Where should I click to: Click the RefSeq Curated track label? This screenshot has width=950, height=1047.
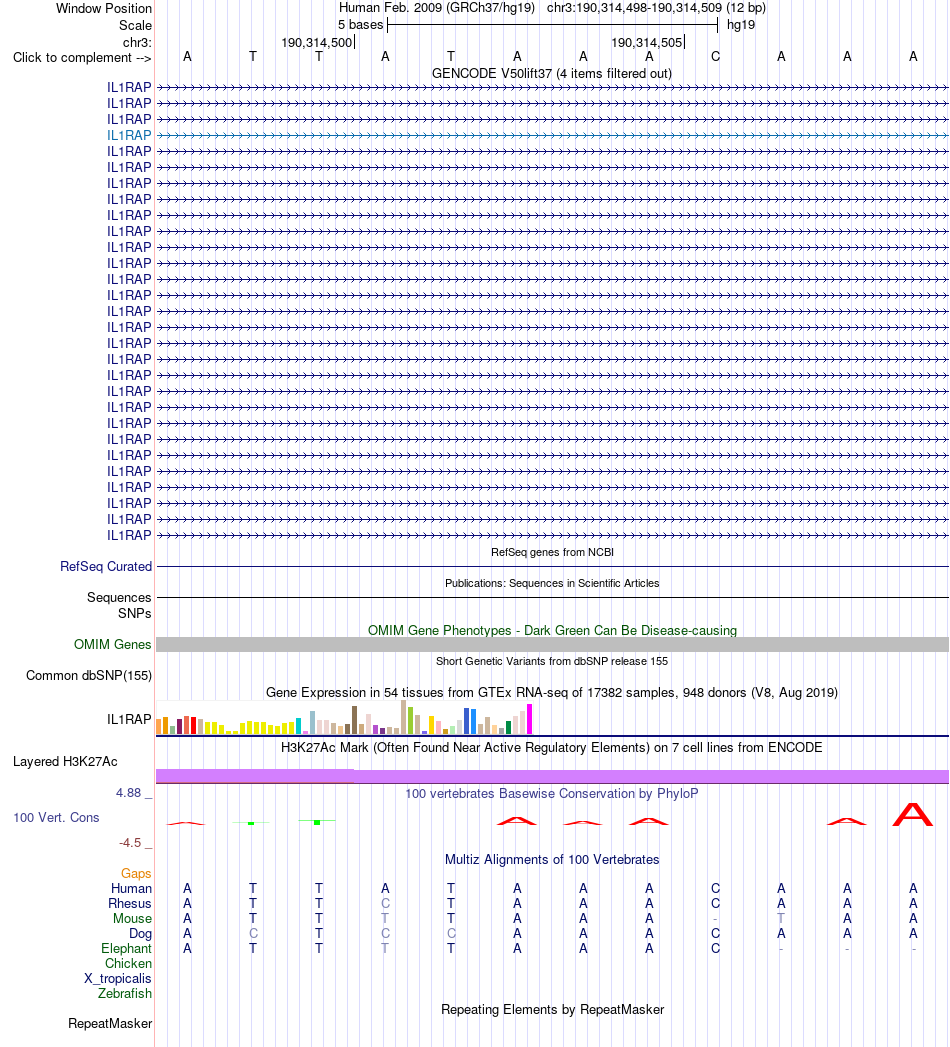(105, 566)
